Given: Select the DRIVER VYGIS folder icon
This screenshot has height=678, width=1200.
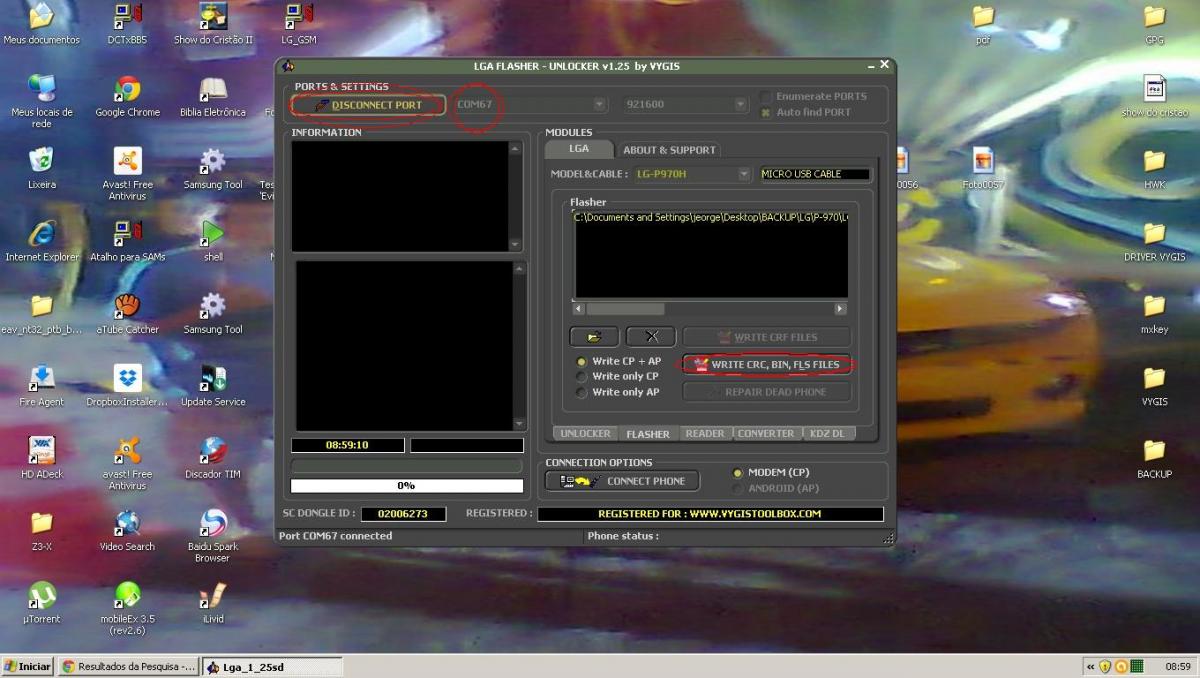Looking at the screenshot, I should (1154, 240).
